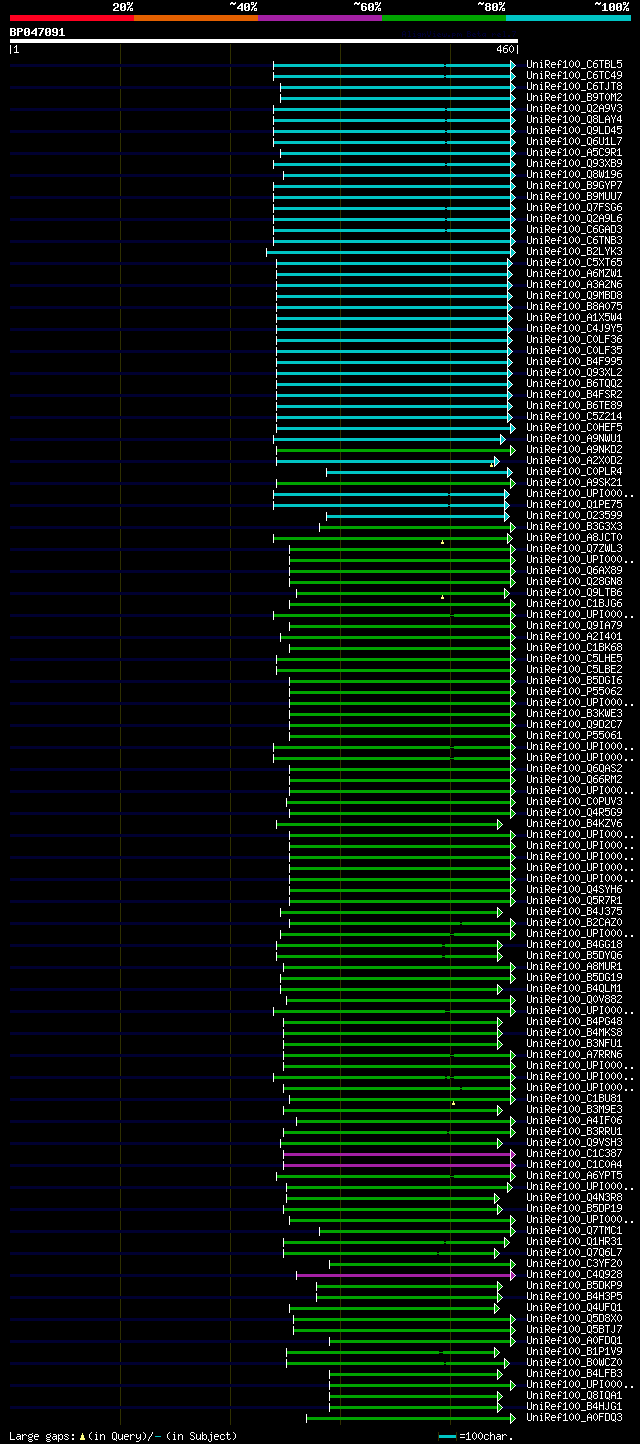Open hit UniRef100_C6TBL5
The image size is (640, 1444).
574,64
